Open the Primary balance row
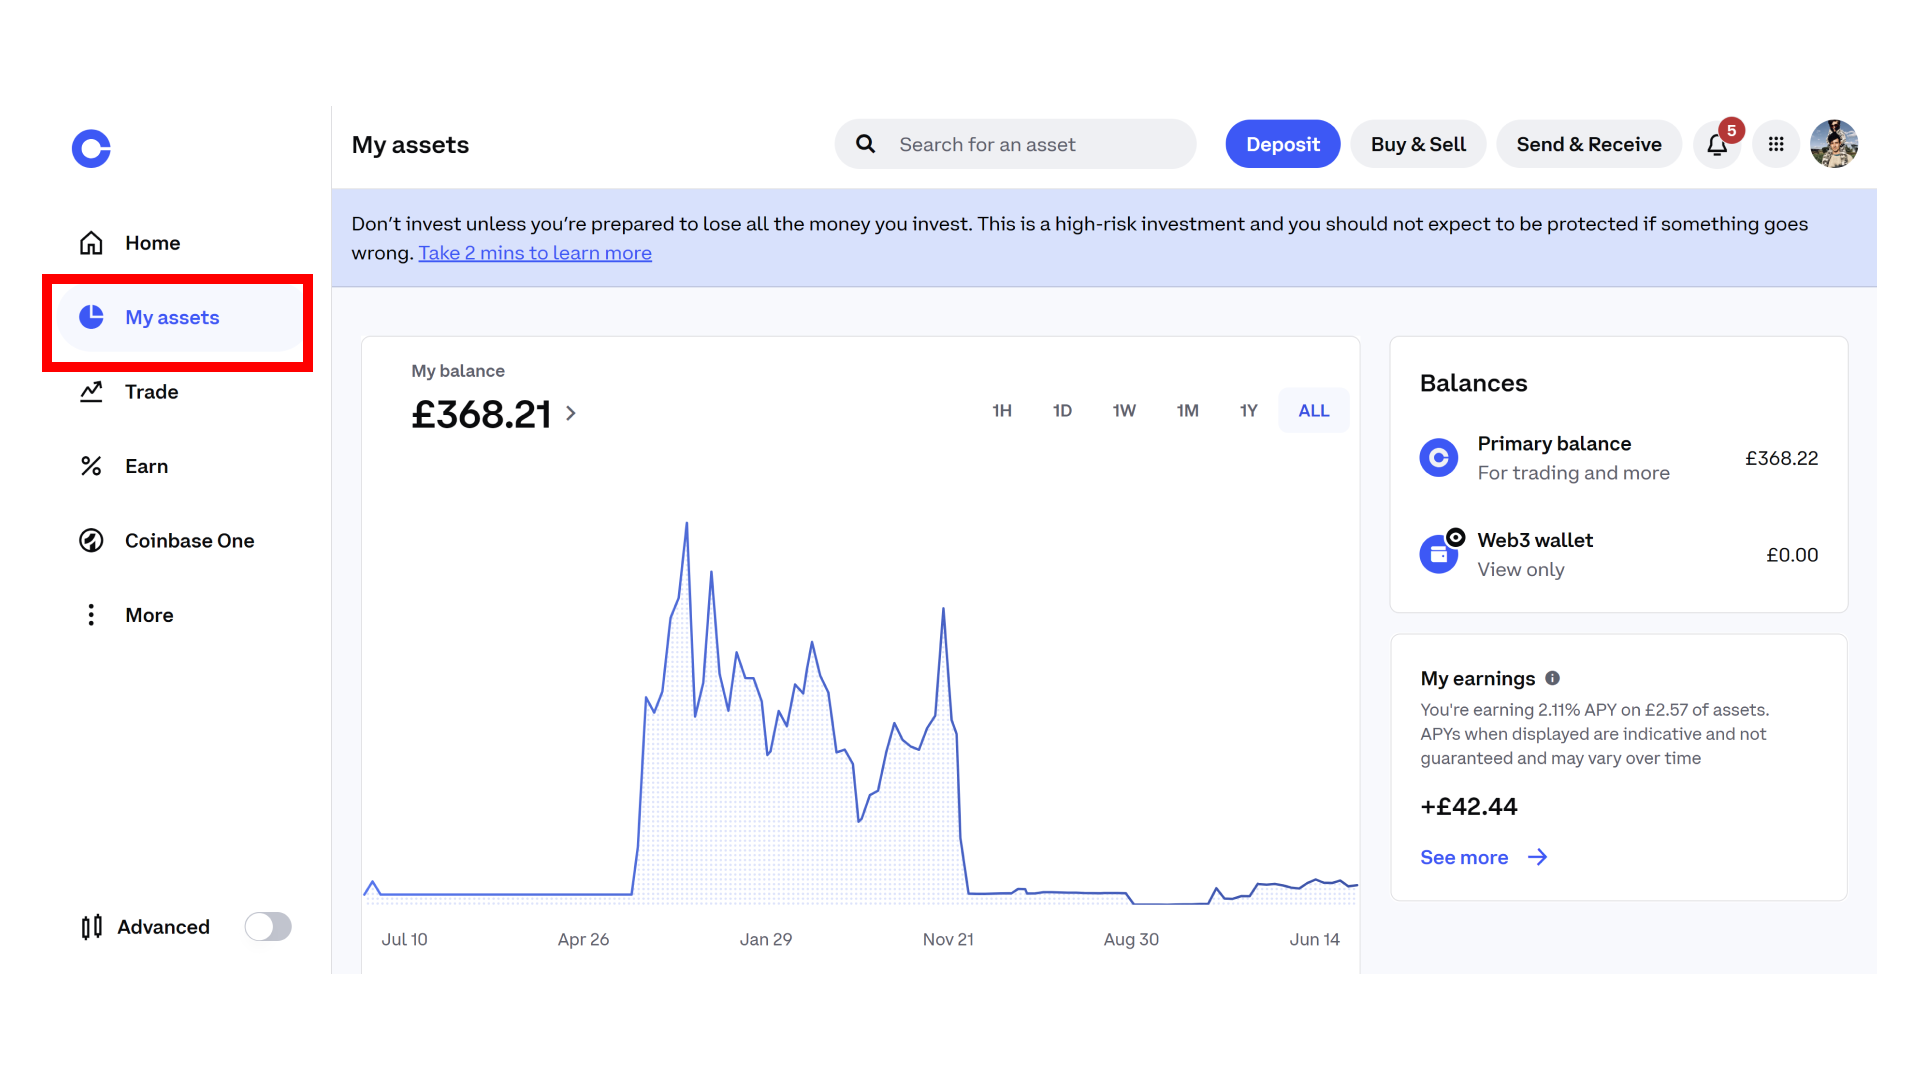 (x=1618, y=458)
